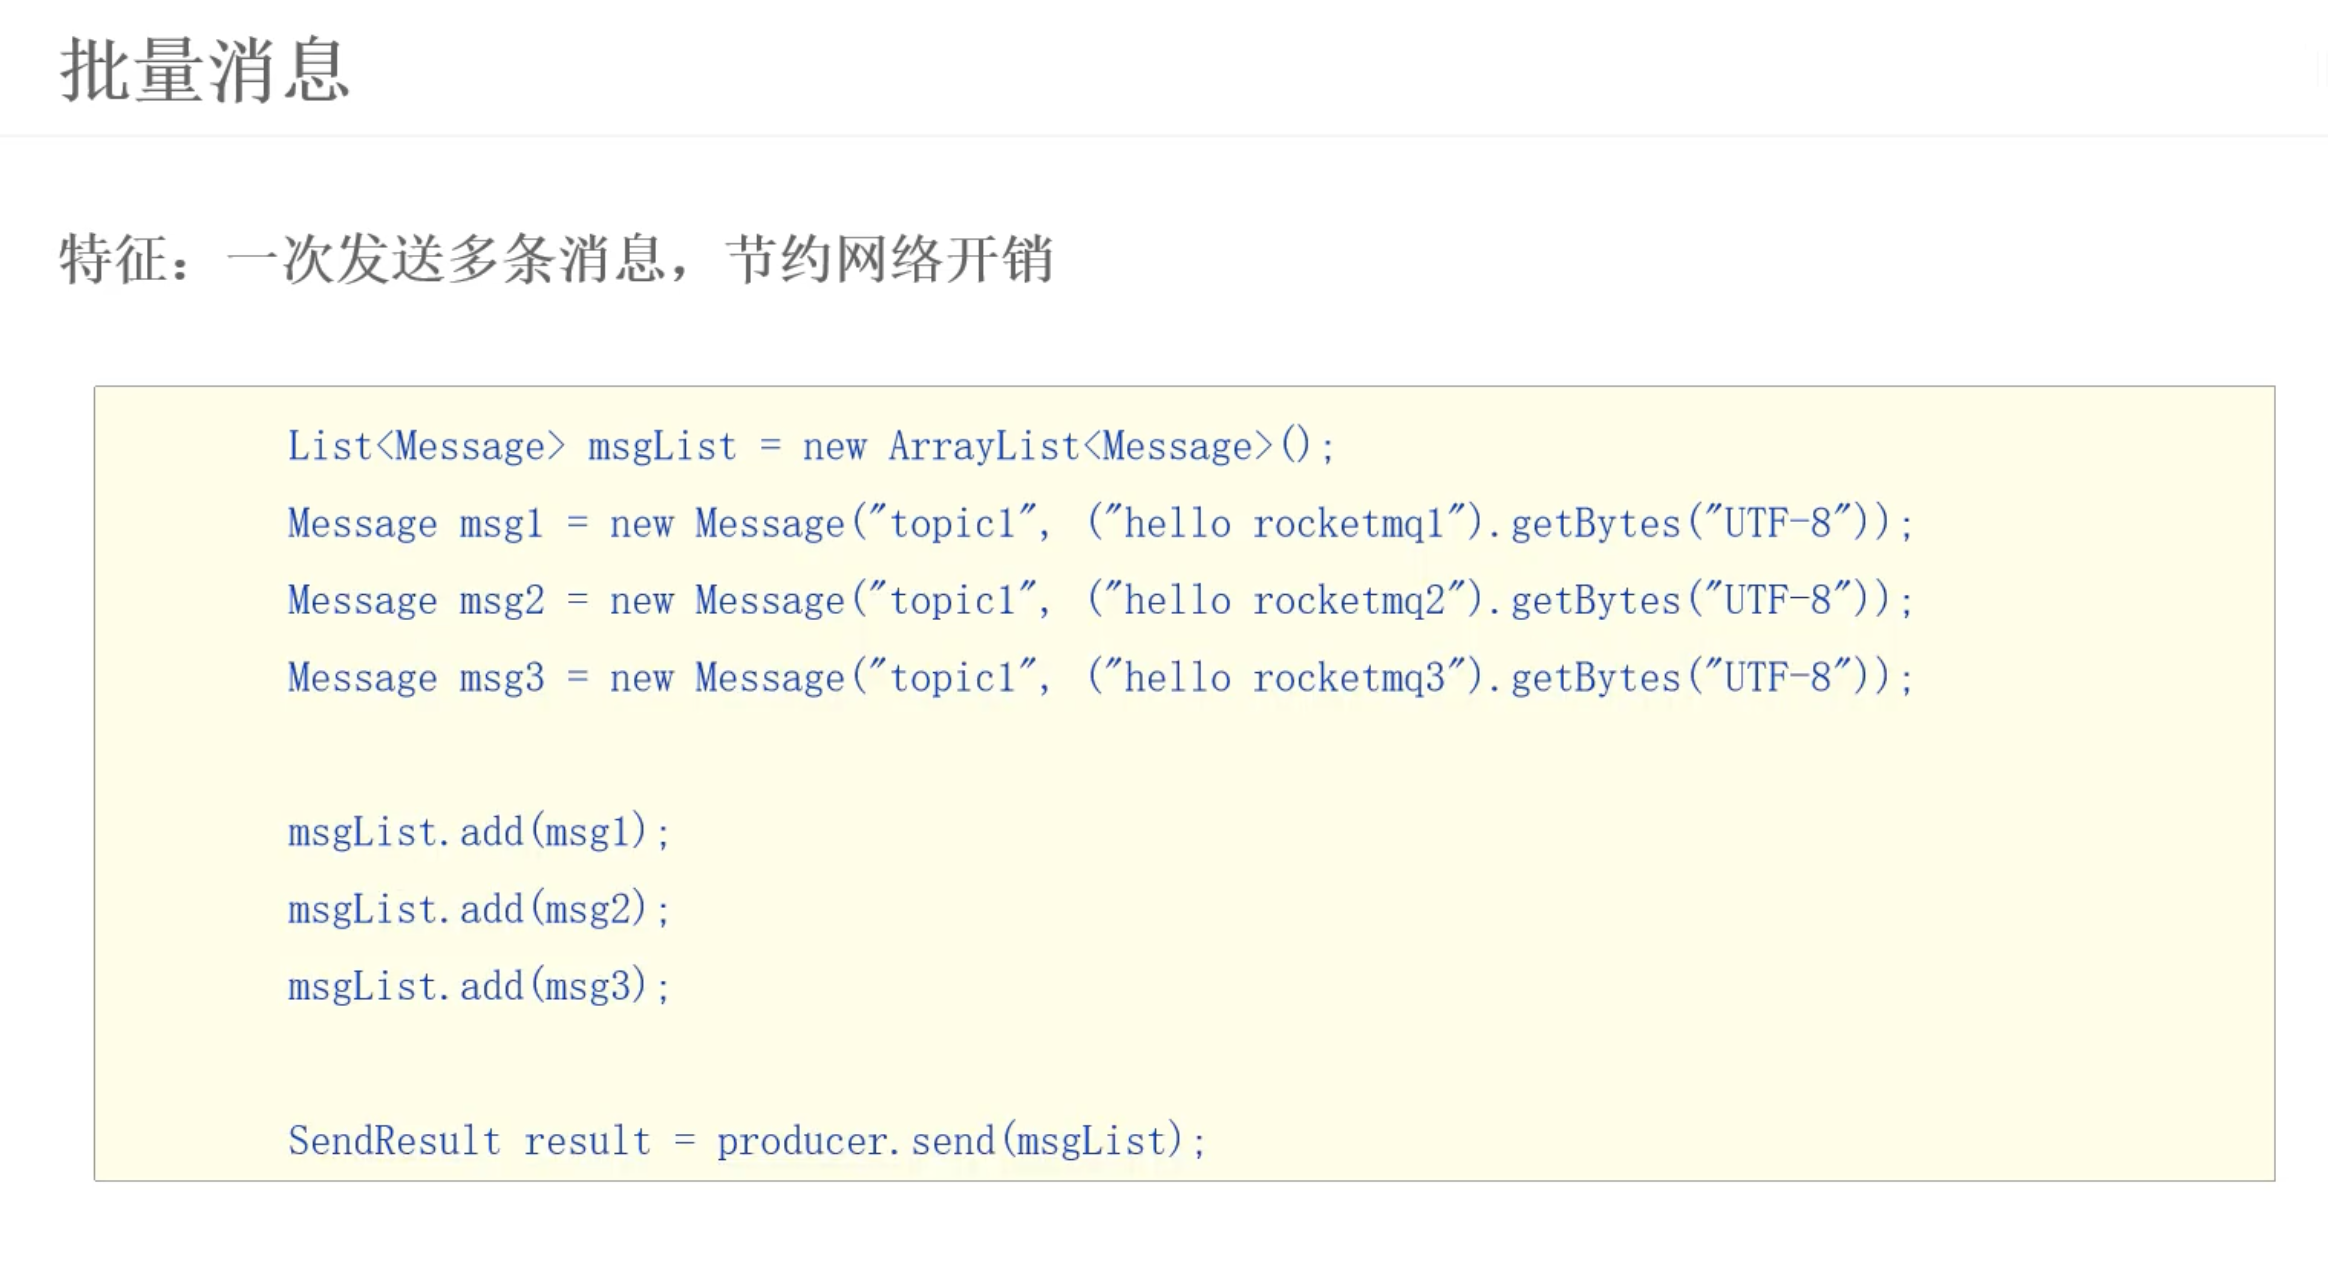Click List<Message> at the start of the code

pyautogui.click(x=426, y=446)
